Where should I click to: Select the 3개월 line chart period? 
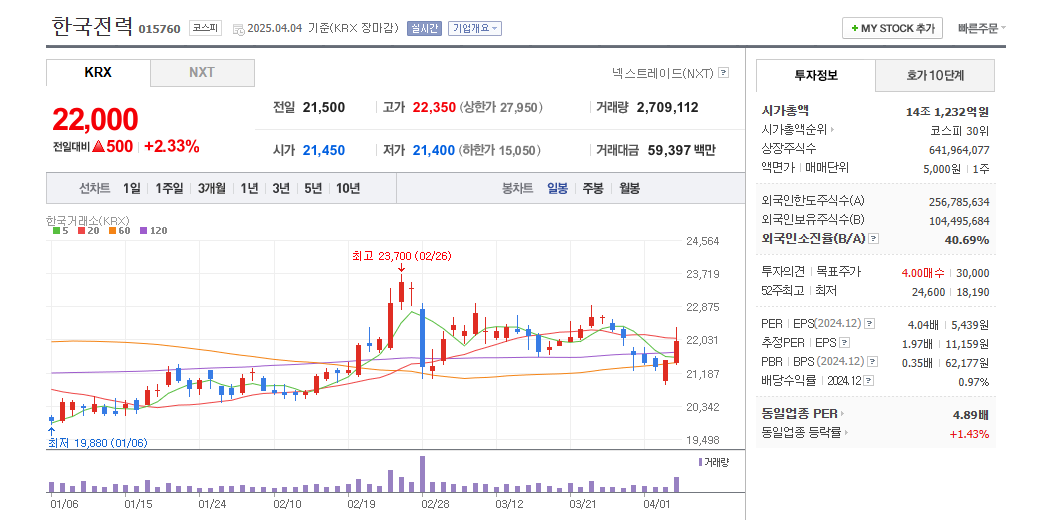(211, 188)
